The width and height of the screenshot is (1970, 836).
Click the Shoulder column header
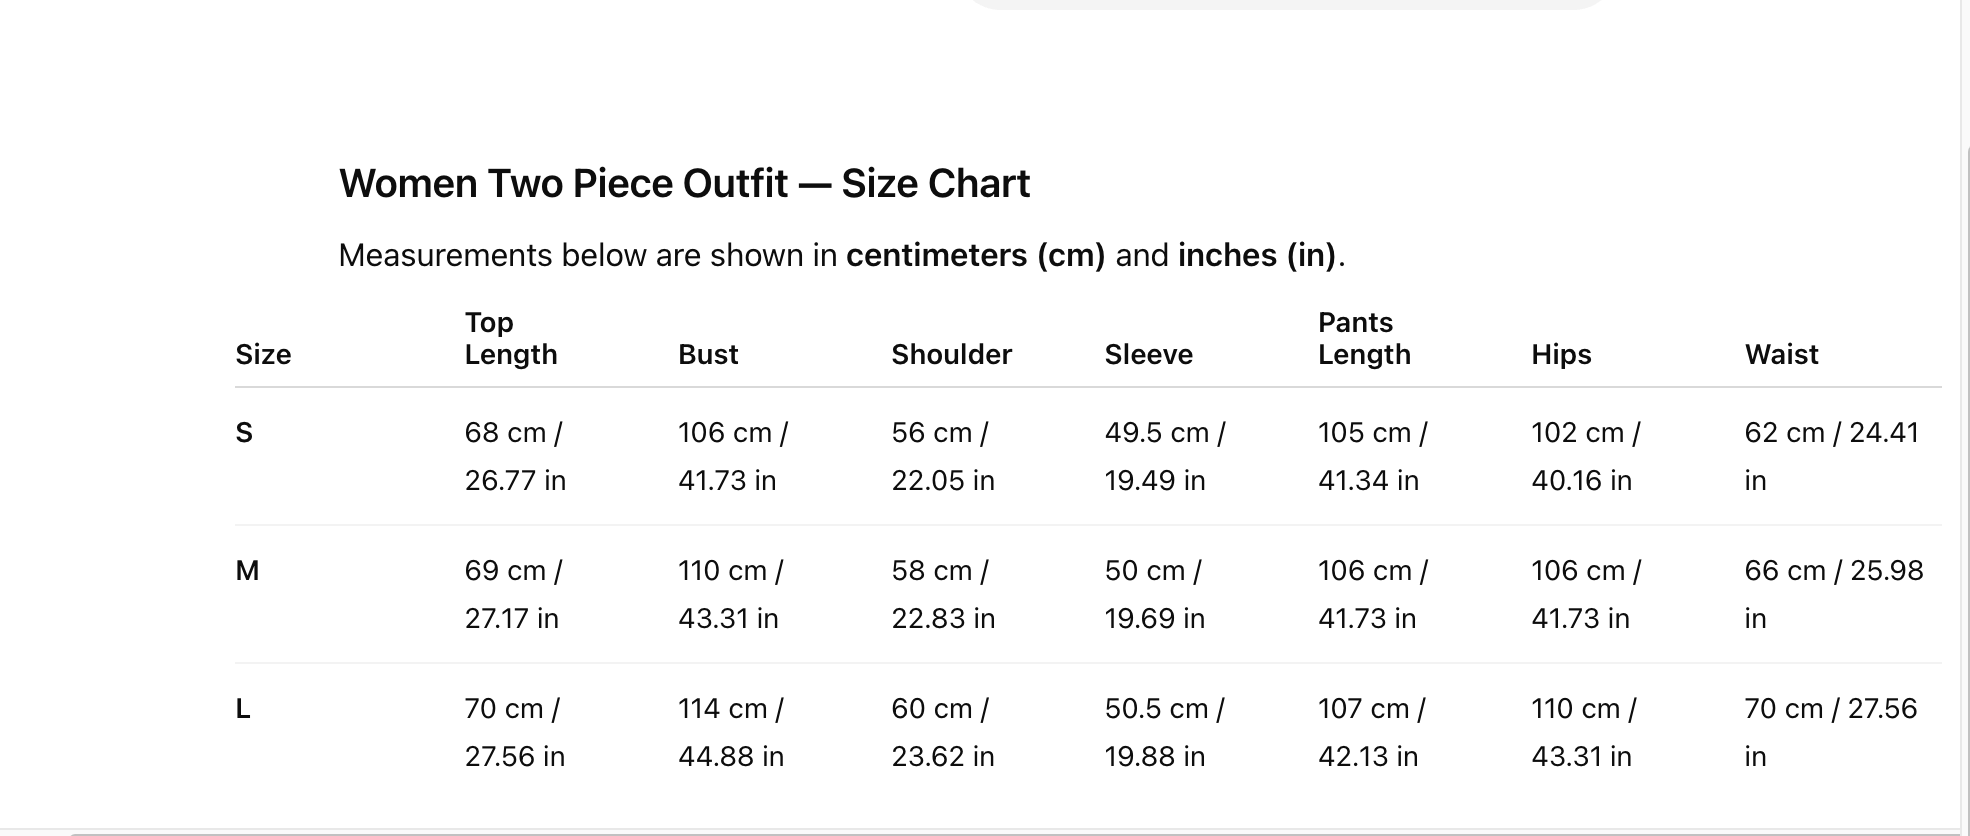(951, 355)
